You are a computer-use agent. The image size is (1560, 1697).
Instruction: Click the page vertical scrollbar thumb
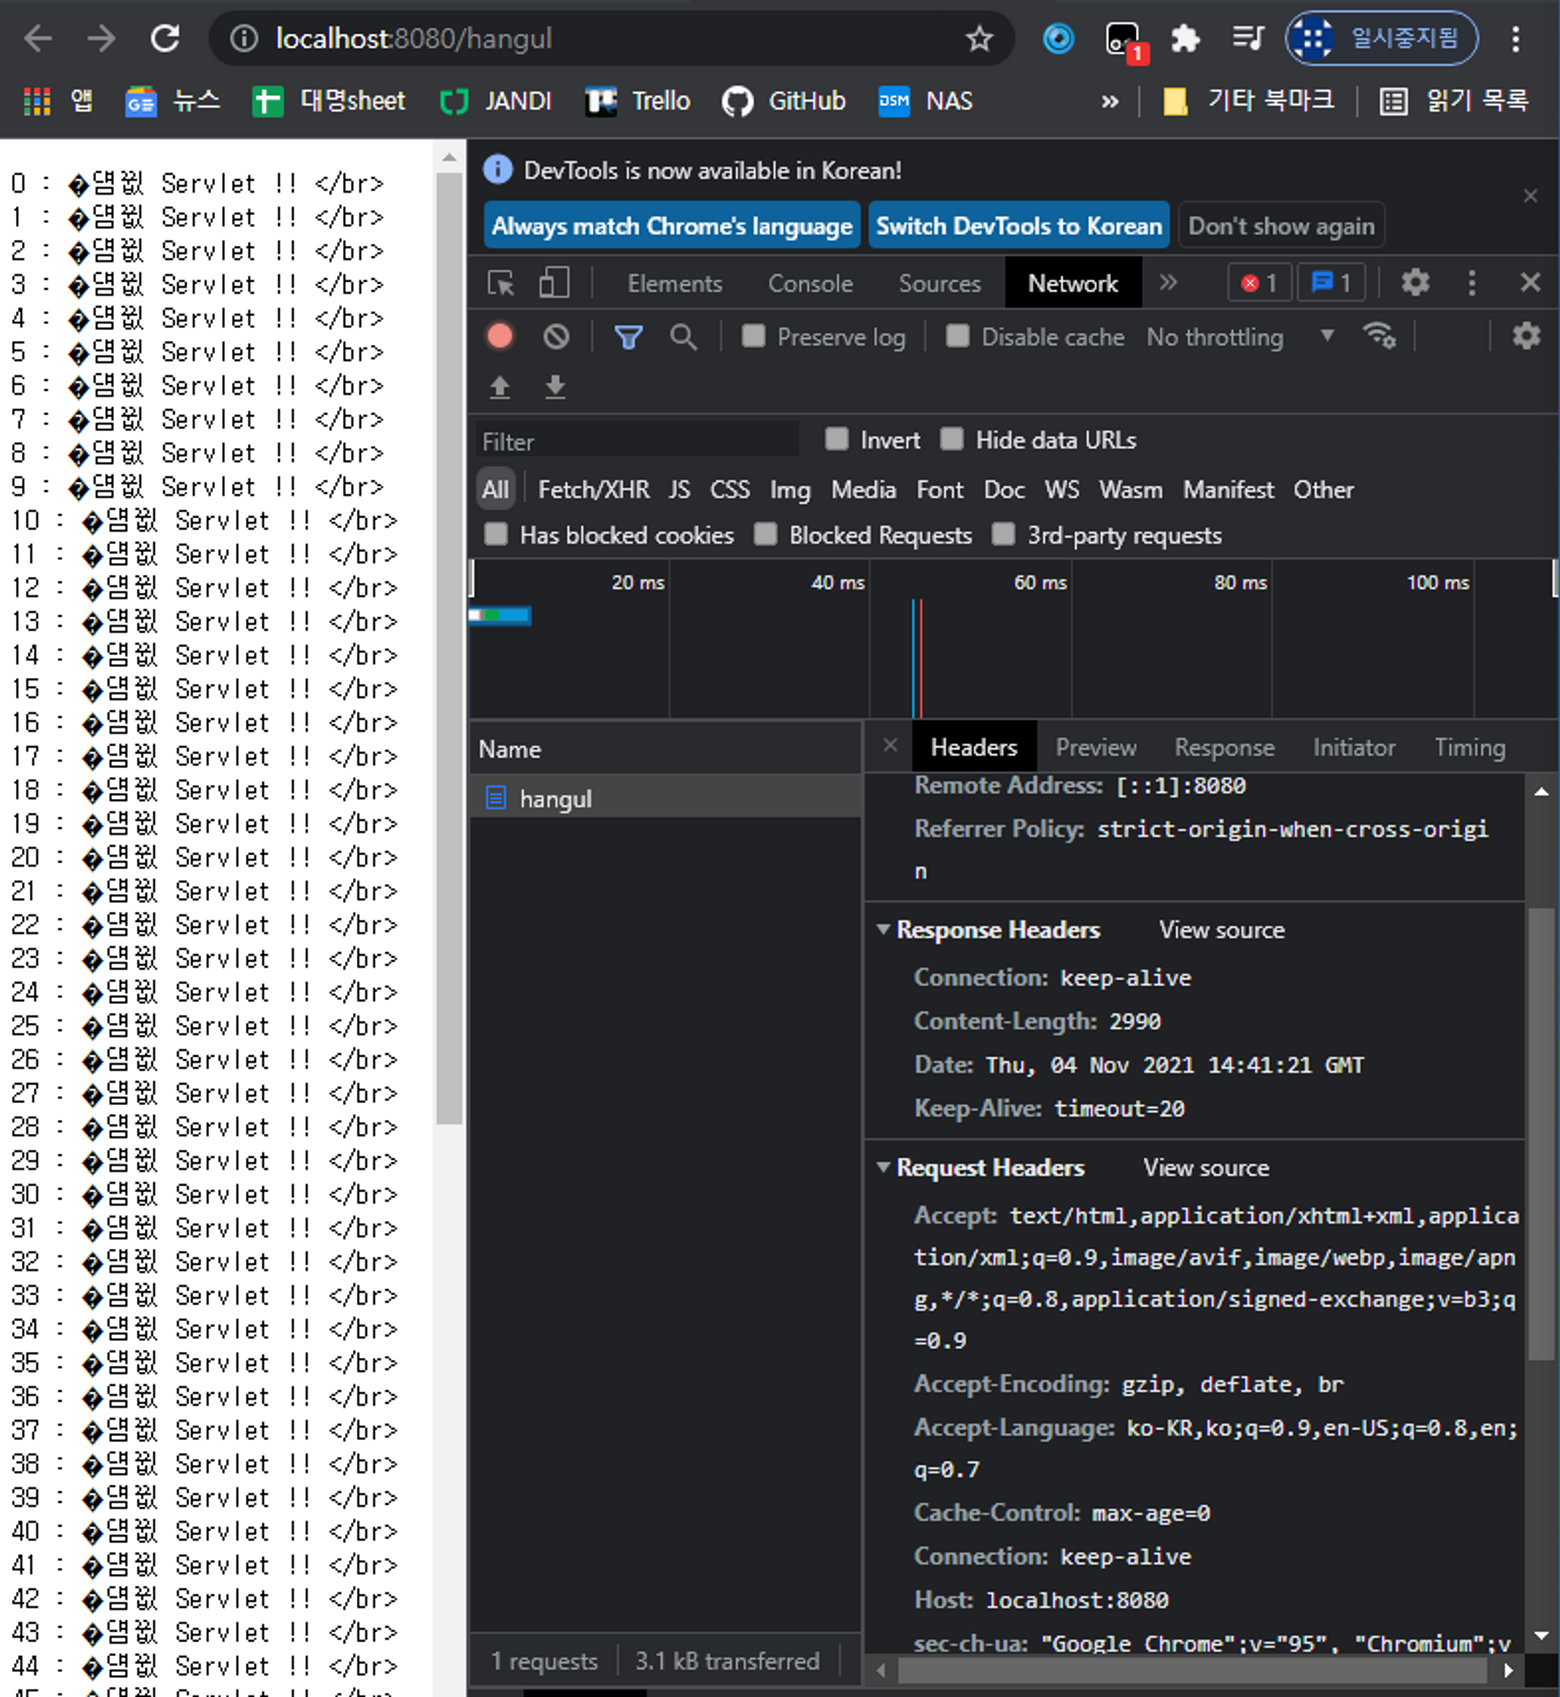449,648
